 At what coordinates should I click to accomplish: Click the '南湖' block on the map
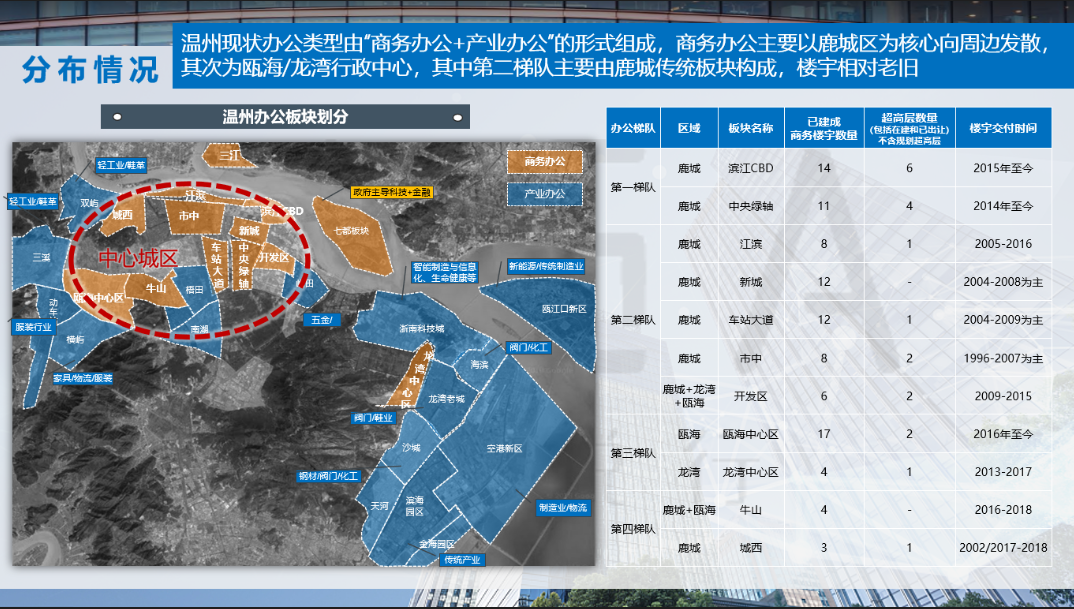[199, 330]
